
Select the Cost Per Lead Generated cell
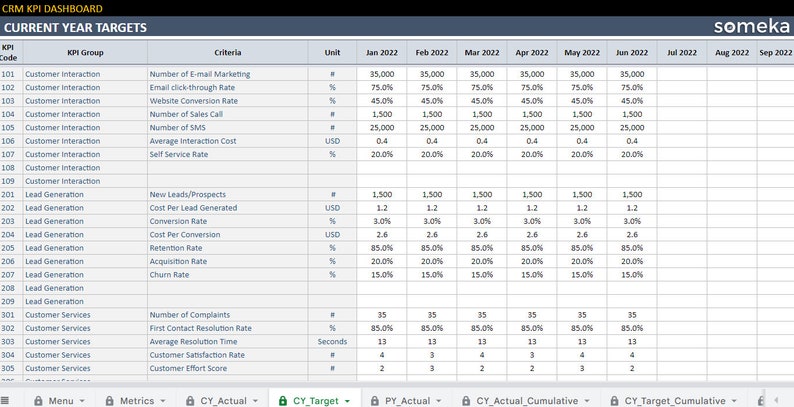pos(227,208)
